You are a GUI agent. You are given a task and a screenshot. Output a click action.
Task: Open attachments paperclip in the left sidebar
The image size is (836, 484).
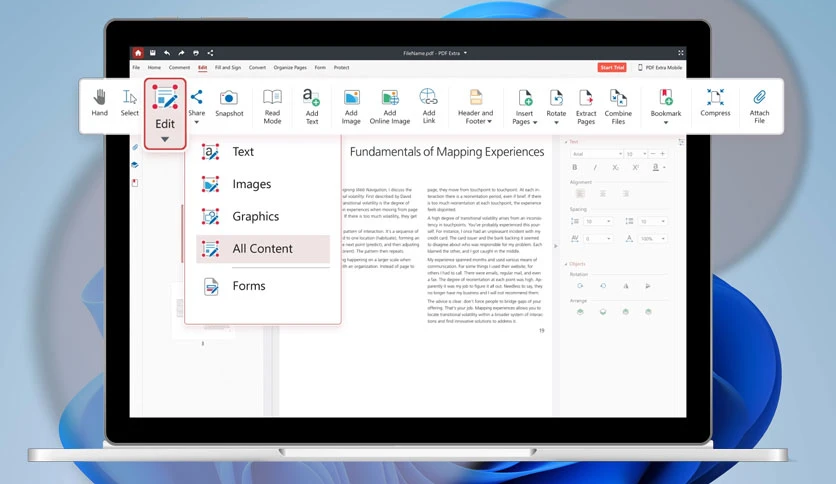135,147
